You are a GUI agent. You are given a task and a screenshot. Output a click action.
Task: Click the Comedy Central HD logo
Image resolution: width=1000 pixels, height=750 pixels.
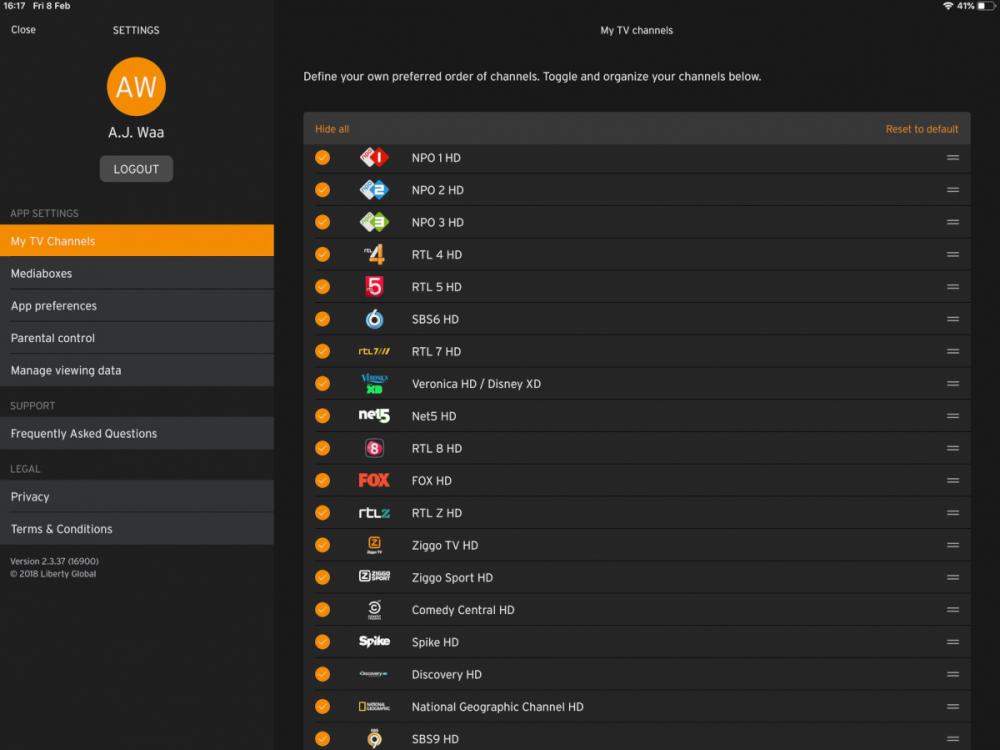tap(374, 610)
